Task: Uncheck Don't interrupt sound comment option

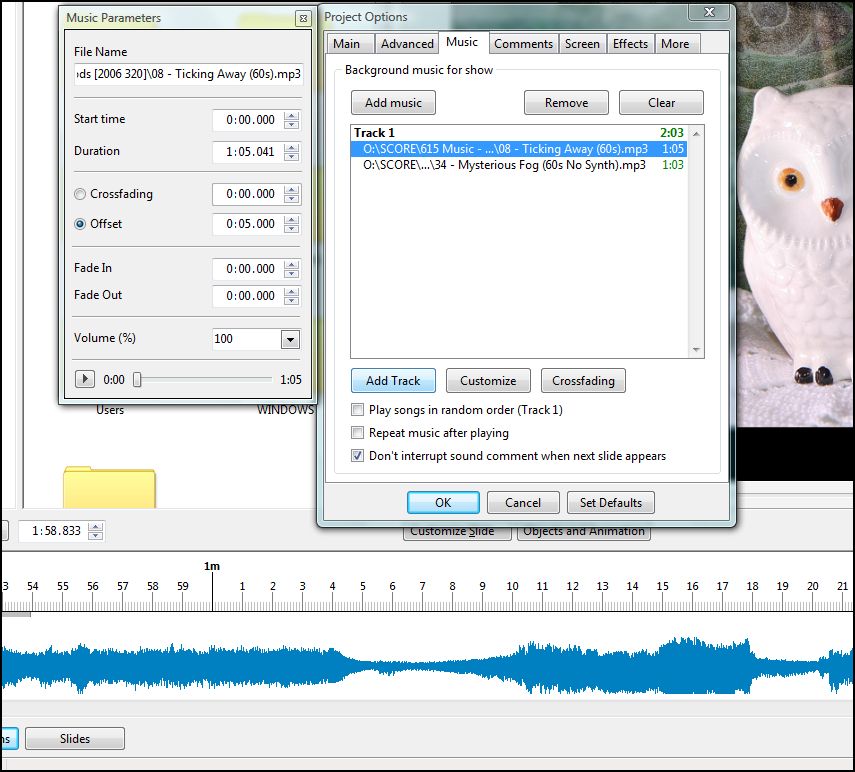Action: coord(358,456)
